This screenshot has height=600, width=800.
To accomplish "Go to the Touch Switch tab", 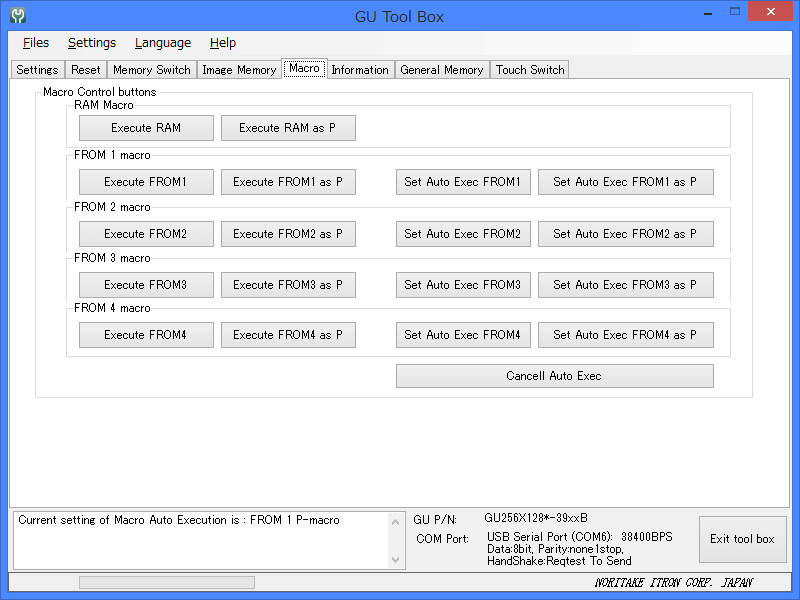I will click(x=530, y=70).
